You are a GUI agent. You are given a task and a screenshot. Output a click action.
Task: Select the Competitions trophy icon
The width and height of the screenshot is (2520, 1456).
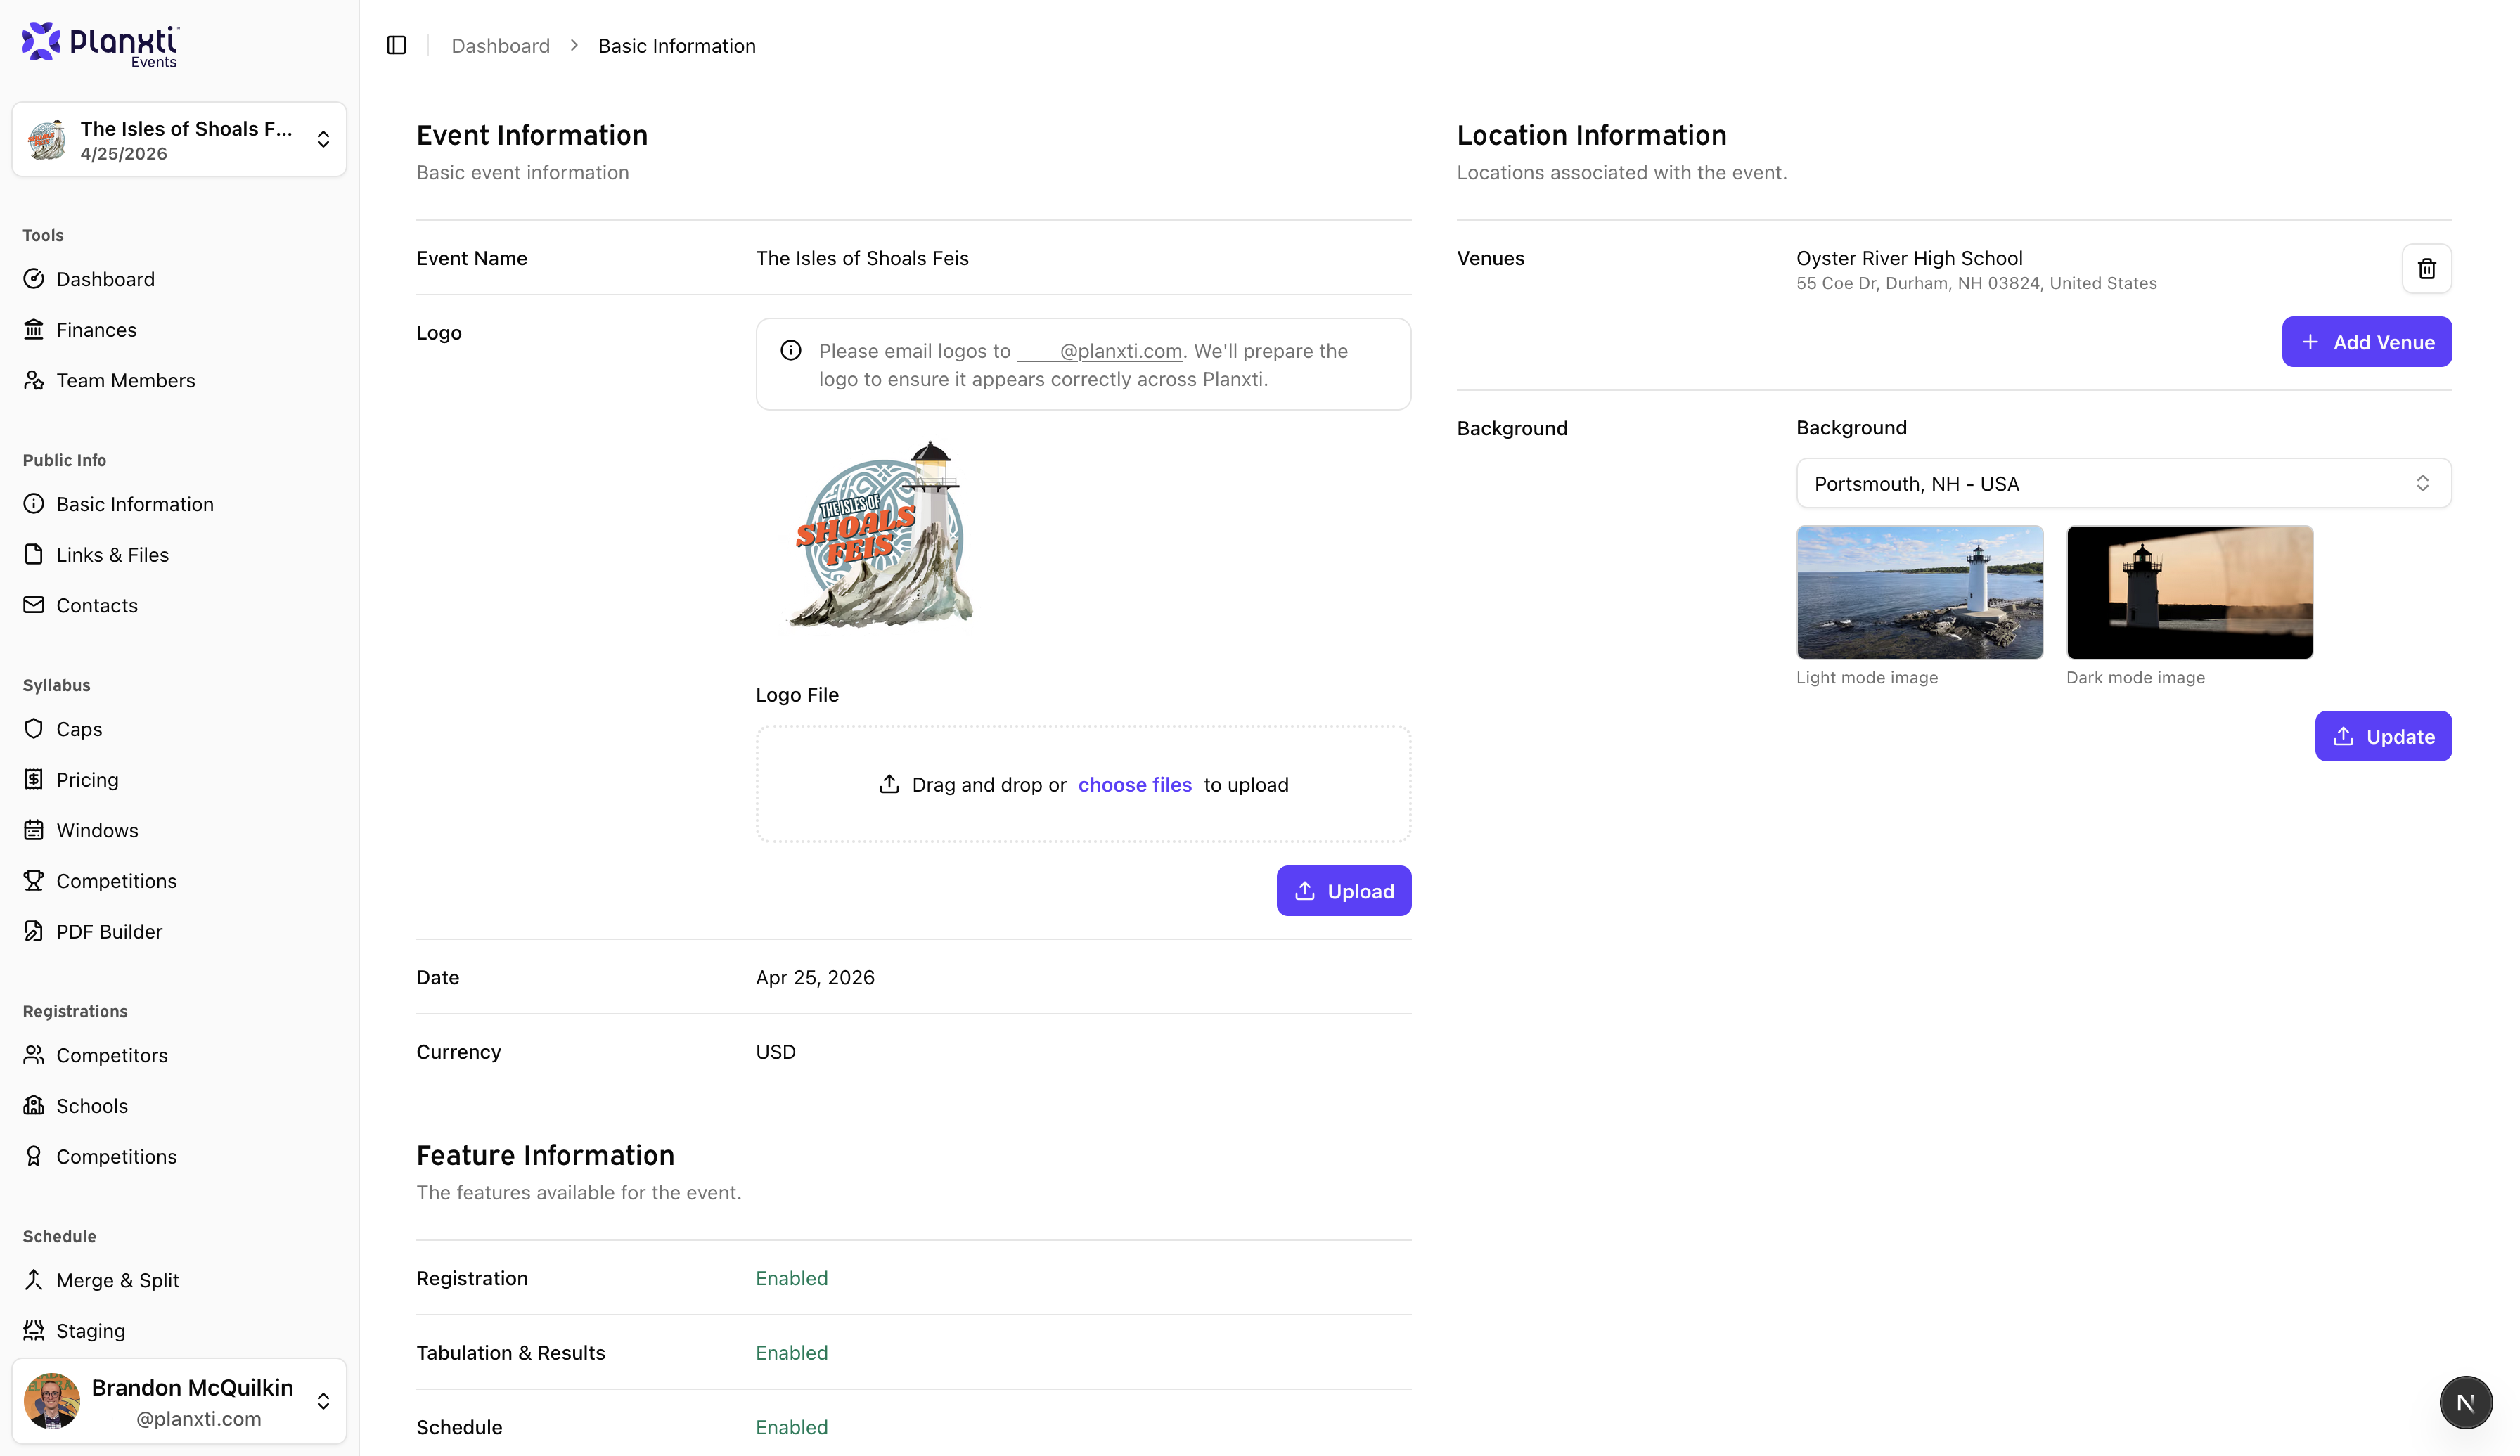(x=34, y=880)
